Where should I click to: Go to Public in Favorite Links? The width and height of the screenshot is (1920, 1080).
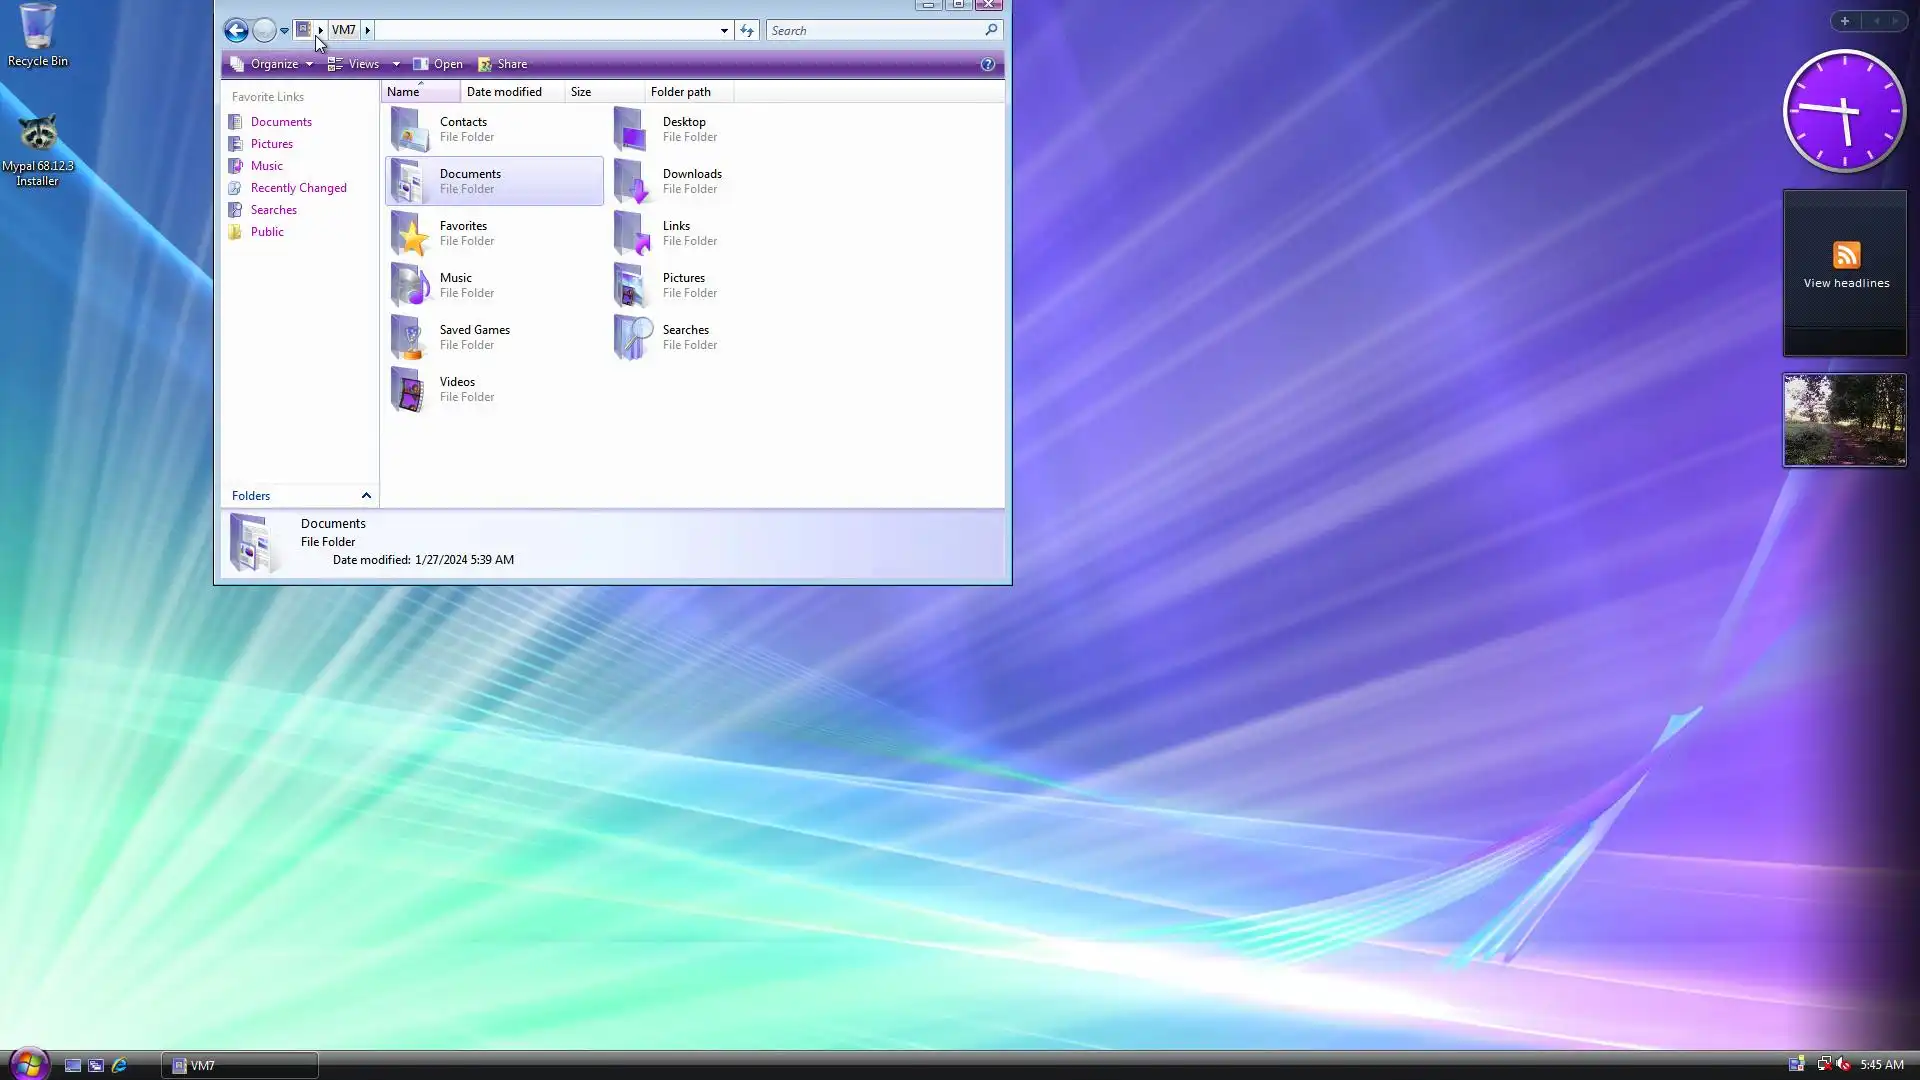(x=267, y=232)
